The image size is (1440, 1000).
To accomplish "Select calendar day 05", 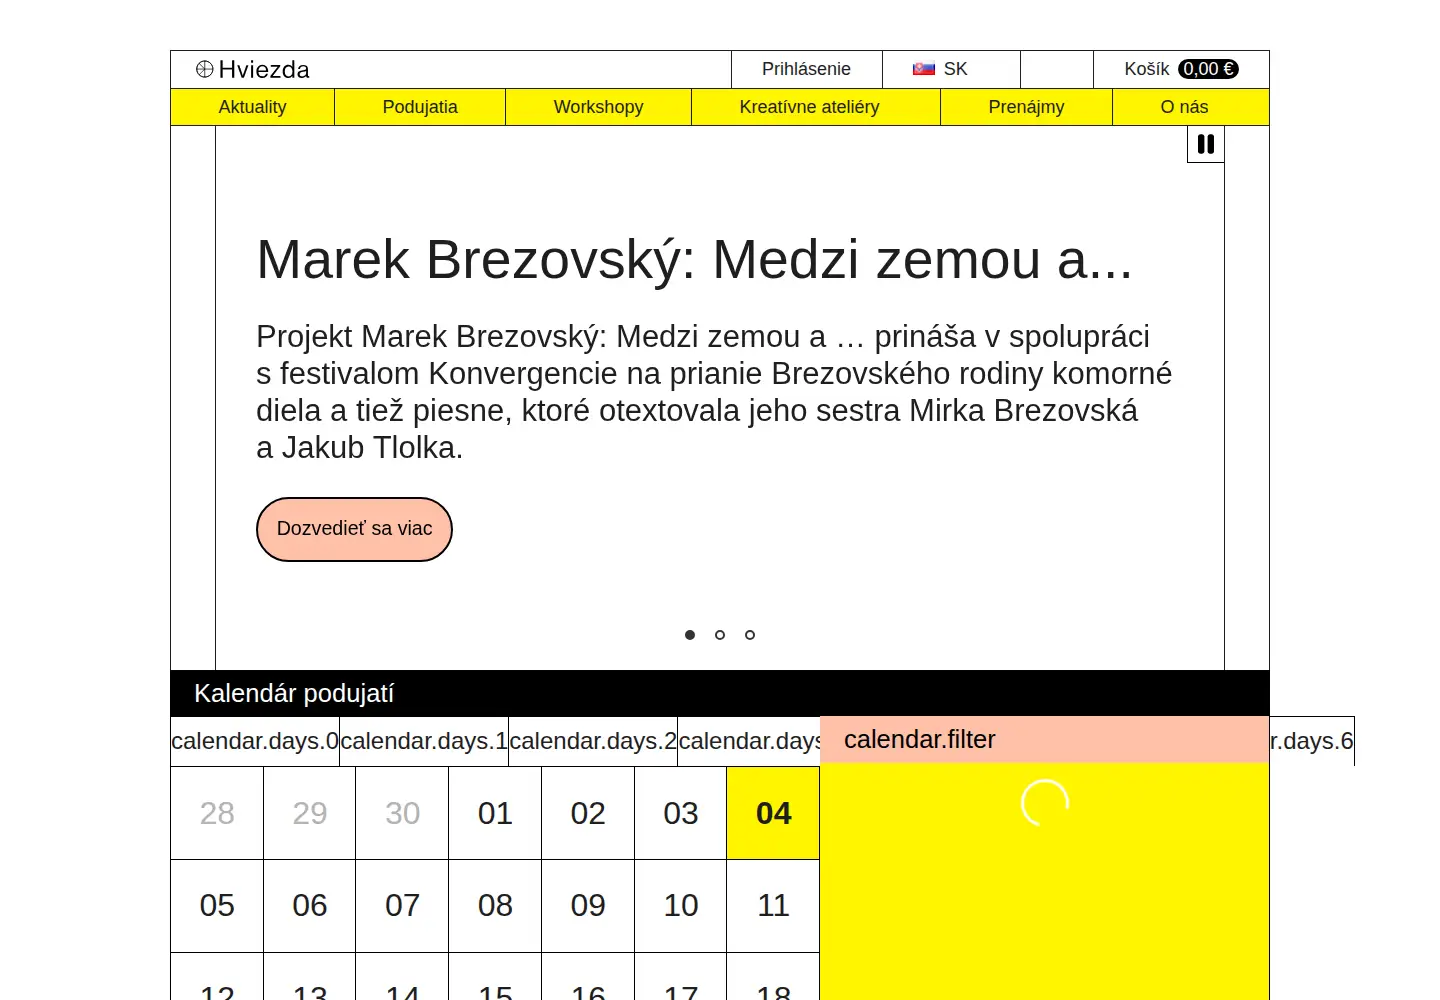I will click(217, 906).
